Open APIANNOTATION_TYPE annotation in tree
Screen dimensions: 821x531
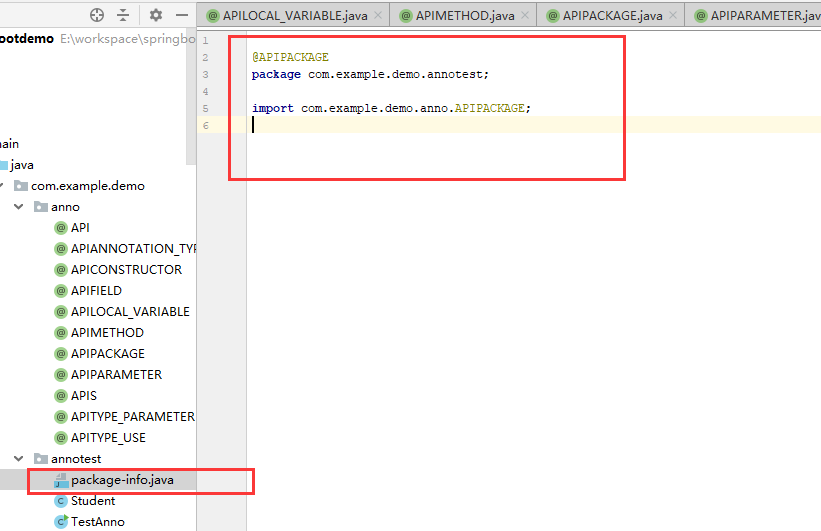point(134,249)
